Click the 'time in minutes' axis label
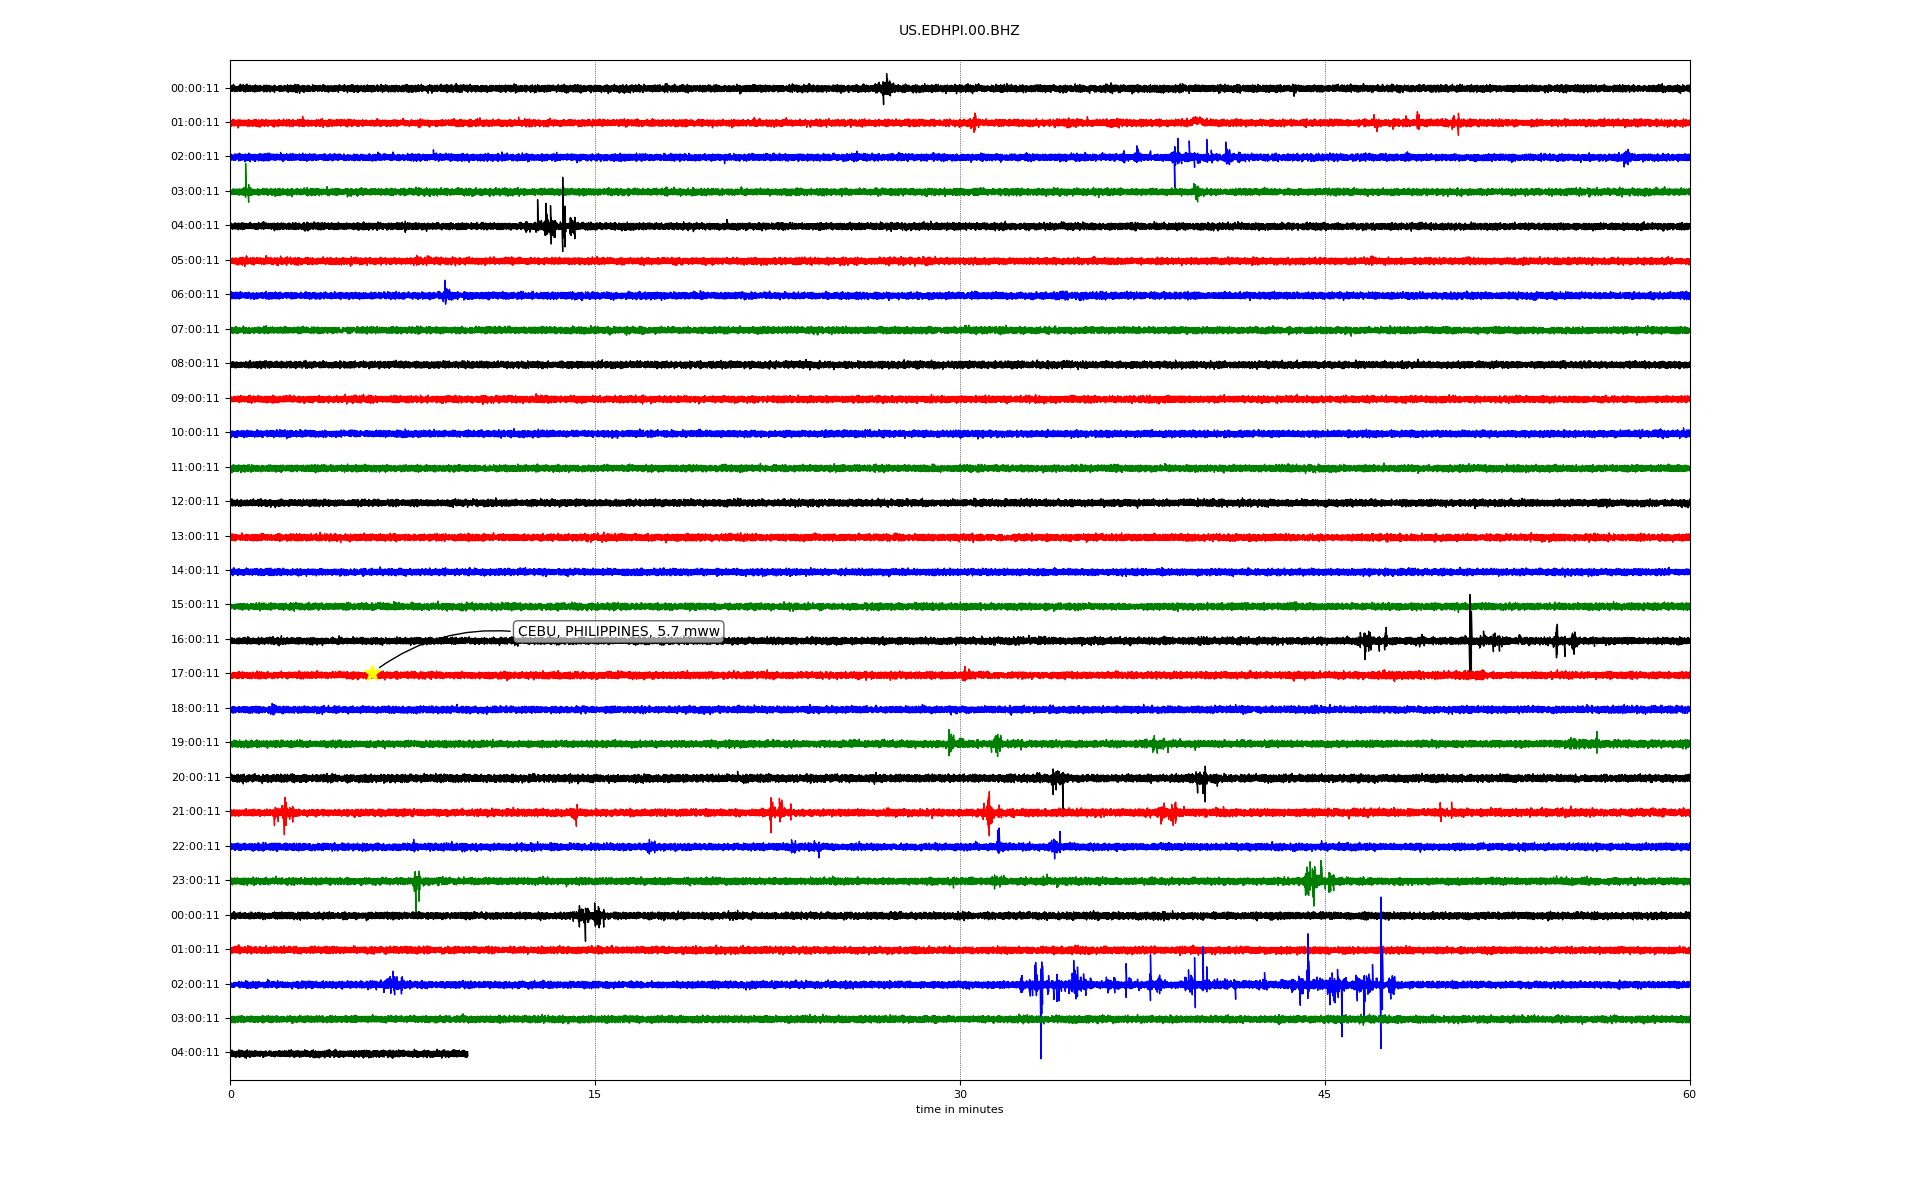Screen dimensions: 1920x1200 pos(959,1109)
